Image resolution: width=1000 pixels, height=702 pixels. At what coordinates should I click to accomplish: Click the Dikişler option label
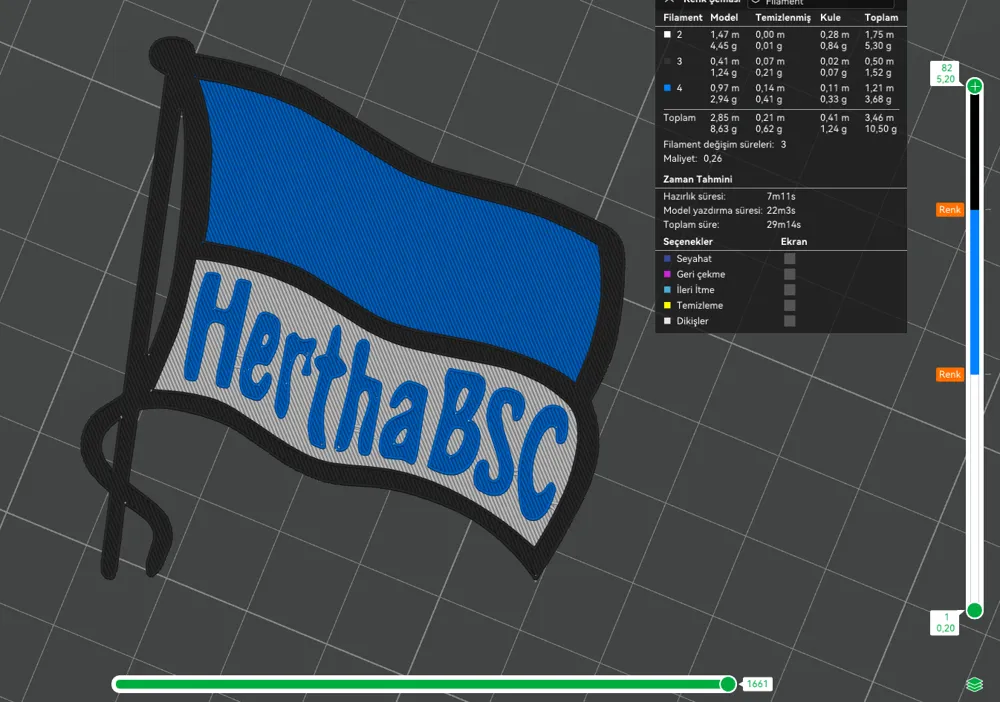click(693, 321)
